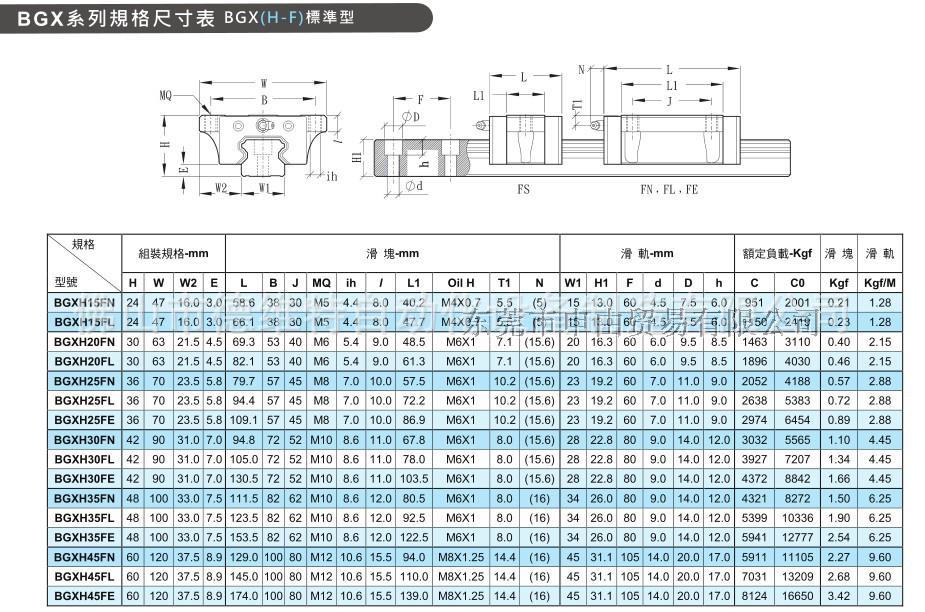Select the block weight value 3.42
Viewport: 925px width, 612px height.
(x=838, y=596)
